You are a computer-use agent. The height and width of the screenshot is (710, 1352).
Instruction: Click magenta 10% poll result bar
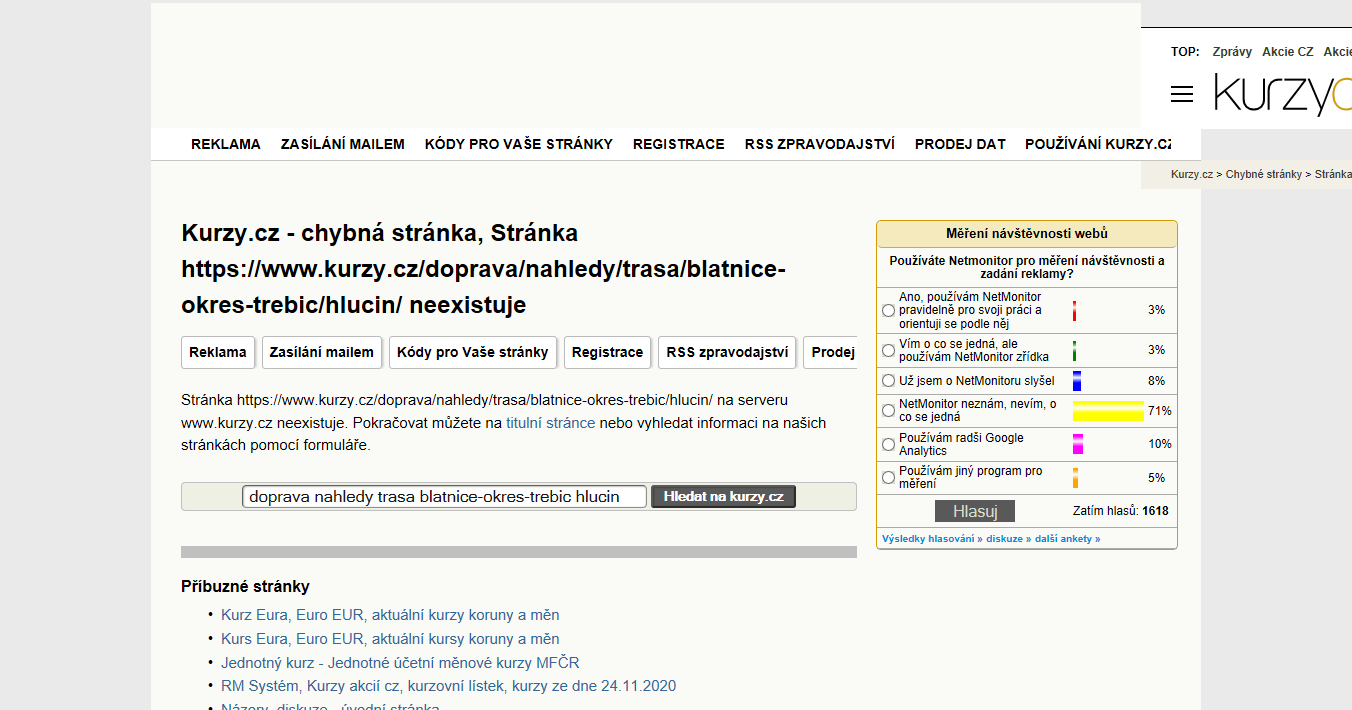(x=1078, y=444)
